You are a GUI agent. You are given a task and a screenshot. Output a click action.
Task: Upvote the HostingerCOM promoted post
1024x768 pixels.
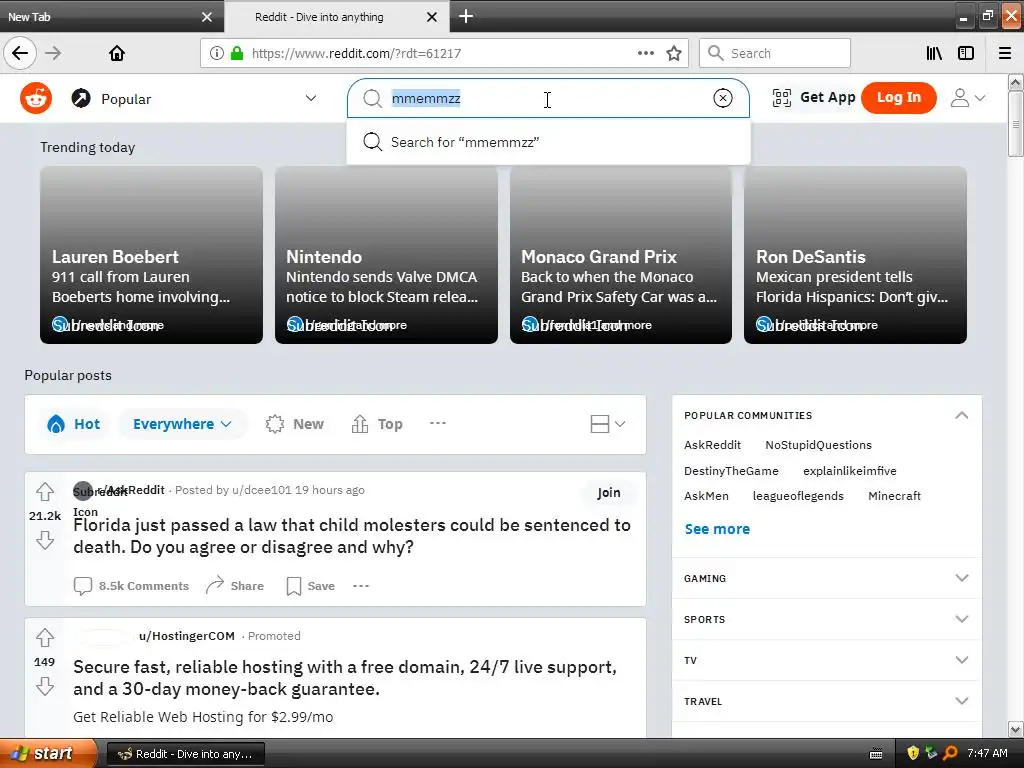coord(45,637)
